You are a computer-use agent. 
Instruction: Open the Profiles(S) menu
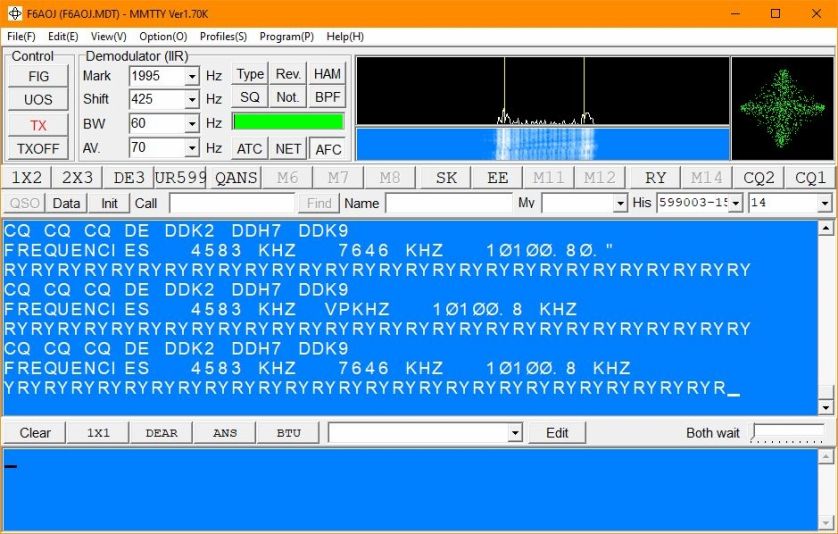pos(223,37)
